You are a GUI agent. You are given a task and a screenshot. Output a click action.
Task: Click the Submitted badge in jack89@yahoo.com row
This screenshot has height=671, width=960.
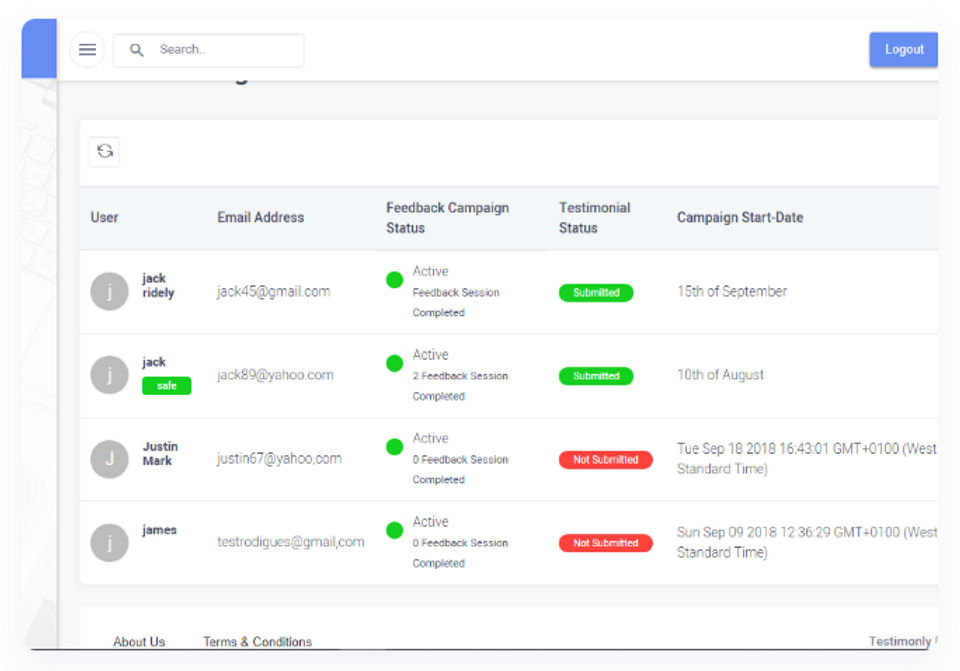[x=596, y=376]
